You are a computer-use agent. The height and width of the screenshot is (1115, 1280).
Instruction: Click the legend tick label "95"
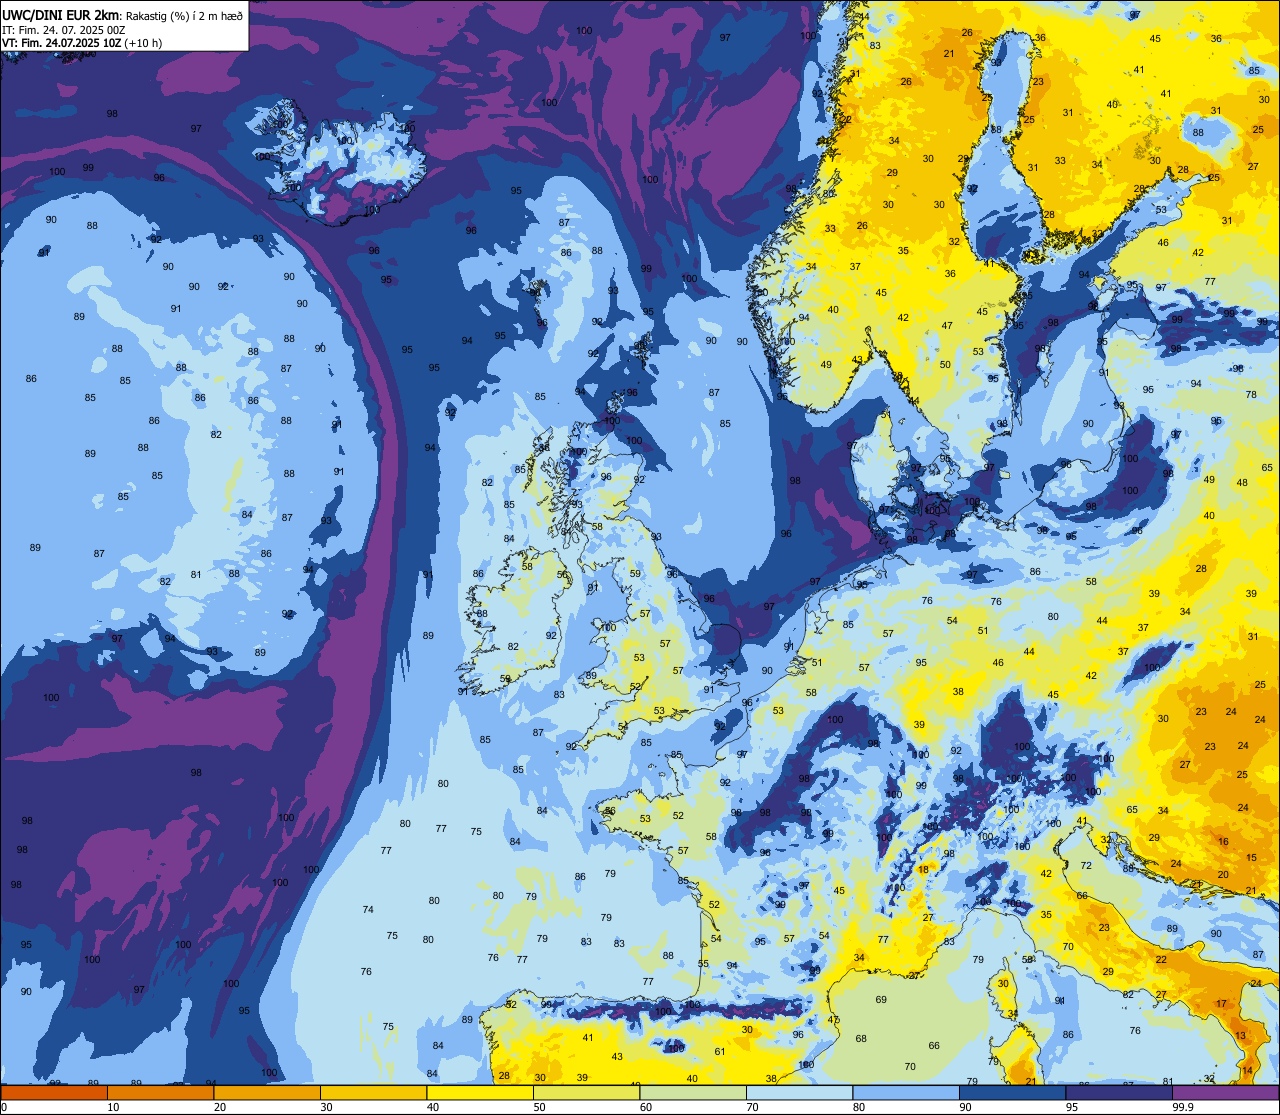tap(1073, 1107)
